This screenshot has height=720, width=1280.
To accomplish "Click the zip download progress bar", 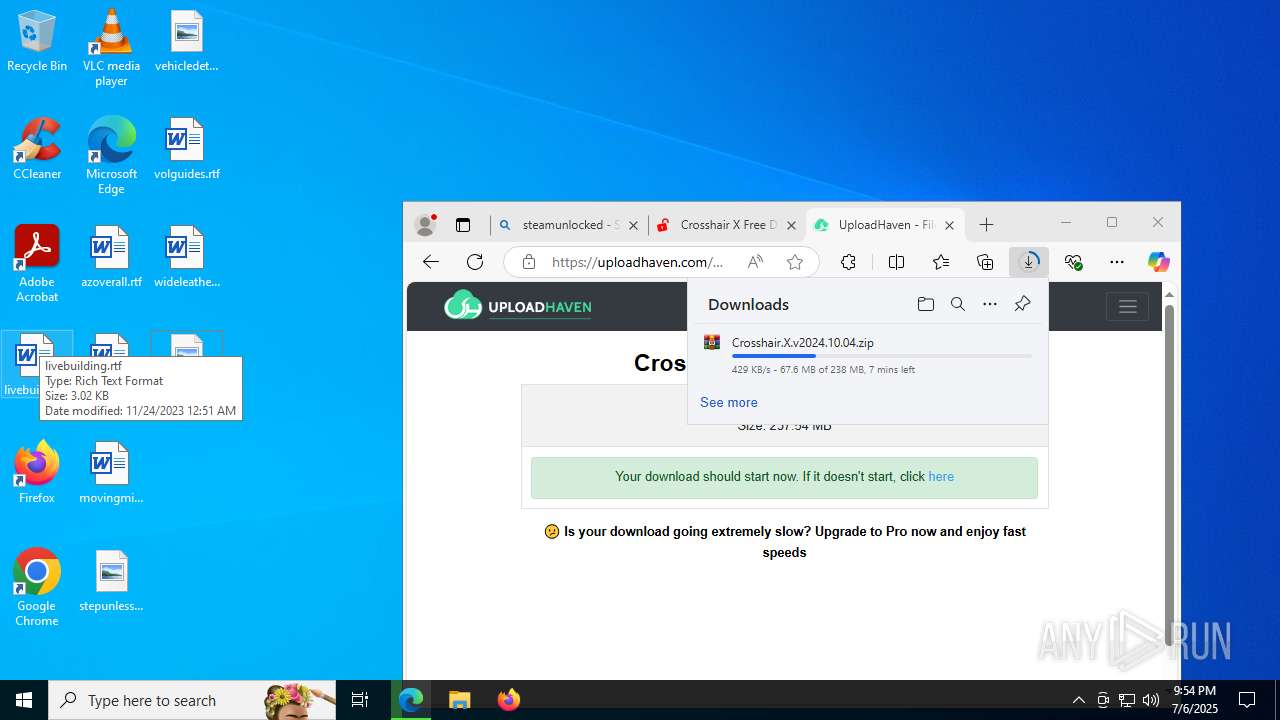I will pos(881,356).
